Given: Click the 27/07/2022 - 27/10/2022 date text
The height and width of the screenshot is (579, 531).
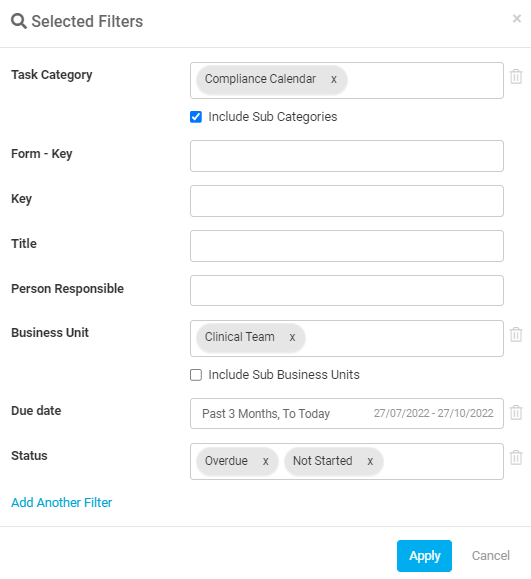Looking at the screenshot, I should tap(434, 413).
